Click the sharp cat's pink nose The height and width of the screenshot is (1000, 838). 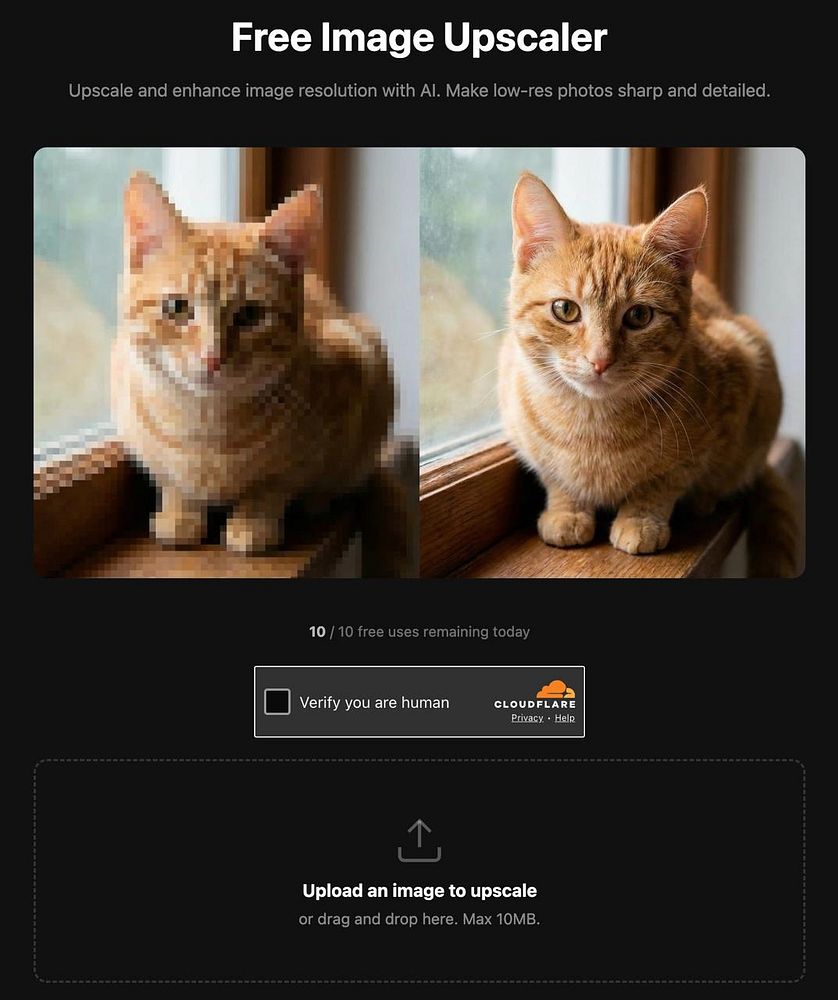click(x=600, y=365)
